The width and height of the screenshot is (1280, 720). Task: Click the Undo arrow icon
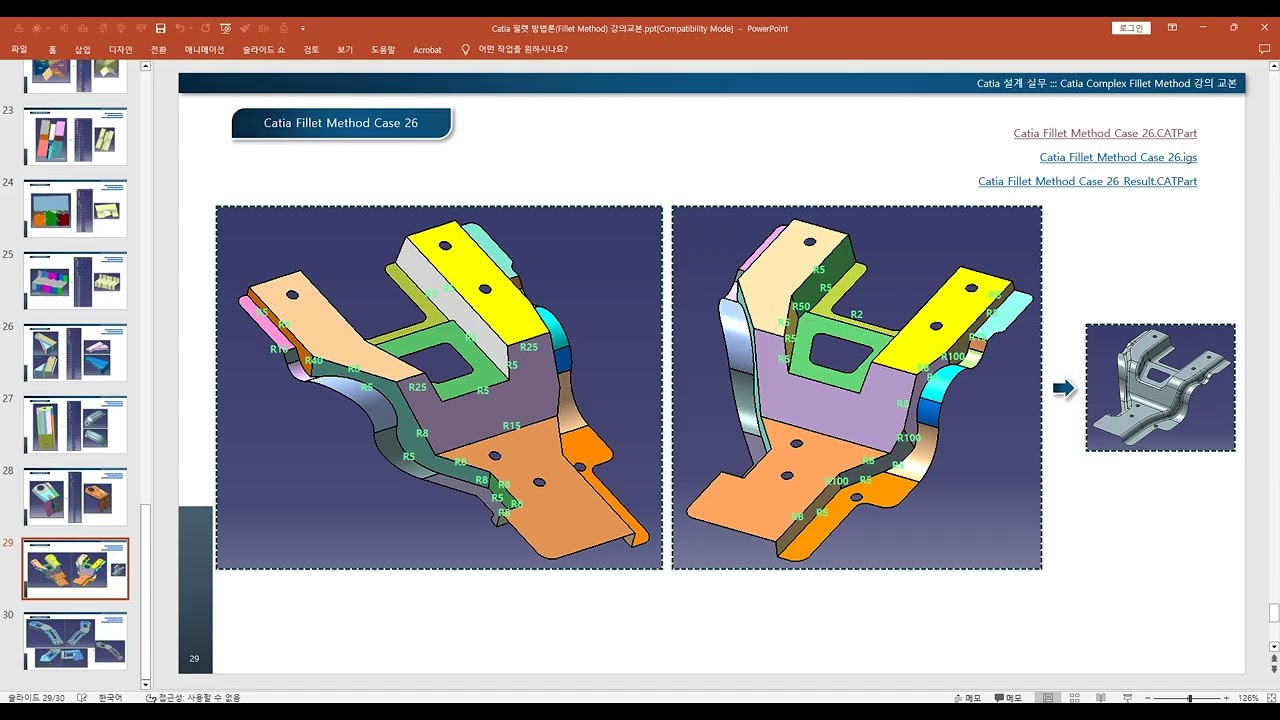pyautogui.click(x=179, y=29)
